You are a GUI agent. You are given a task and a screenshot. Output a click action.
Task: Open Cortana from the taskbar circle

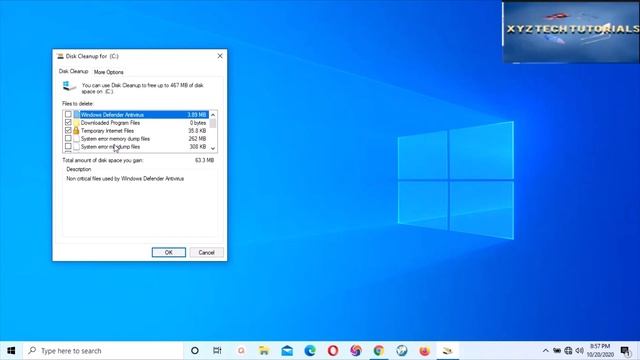point(195,351)
